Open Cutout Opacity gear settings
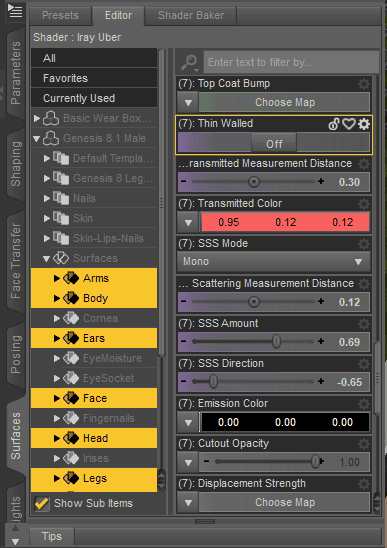The width and height of the screenshot is (387, 548). [x=364, y=444]
